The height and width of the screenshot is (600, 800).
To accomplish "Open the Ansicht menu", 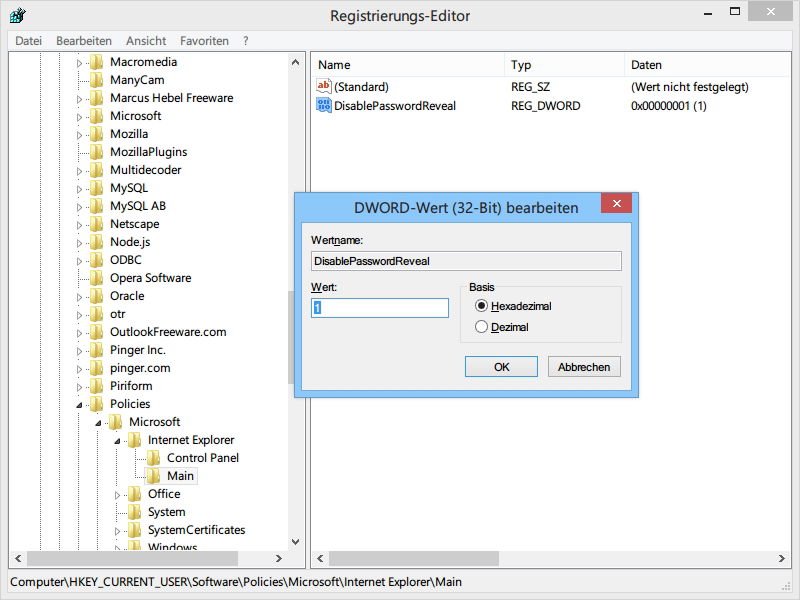I will (146, 41).
